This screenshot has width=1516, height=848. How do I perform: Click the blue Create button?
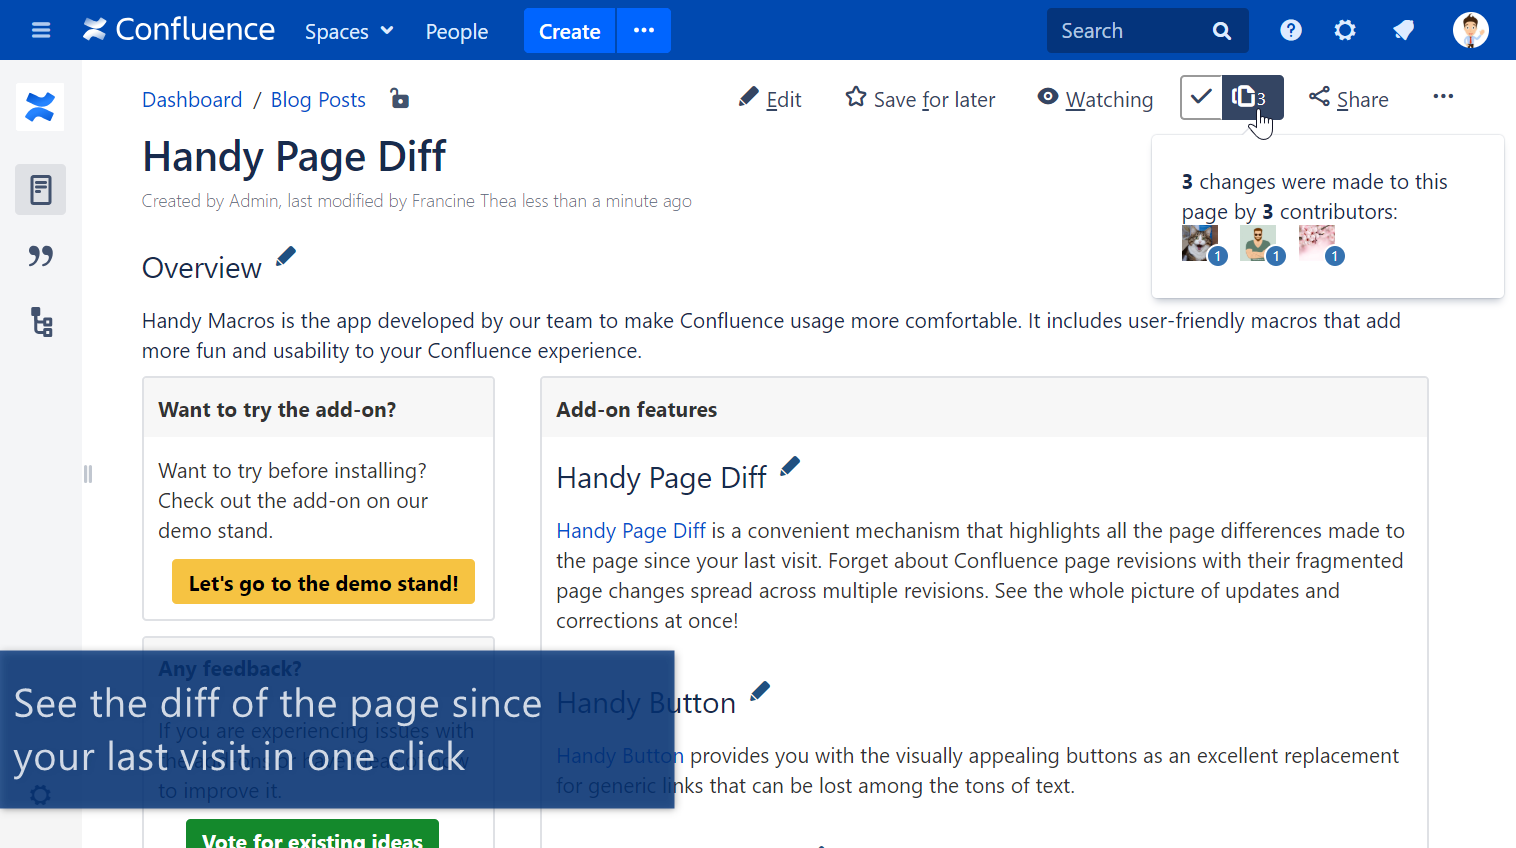[569, 31]
